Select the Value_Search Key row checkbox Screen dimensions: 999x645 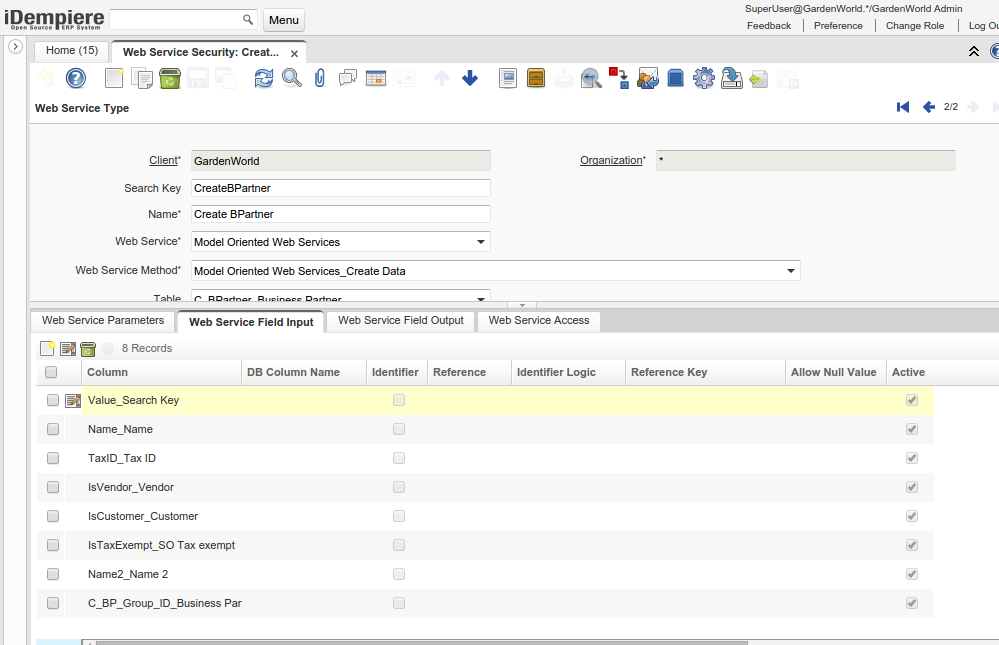[x=53, y=400]
